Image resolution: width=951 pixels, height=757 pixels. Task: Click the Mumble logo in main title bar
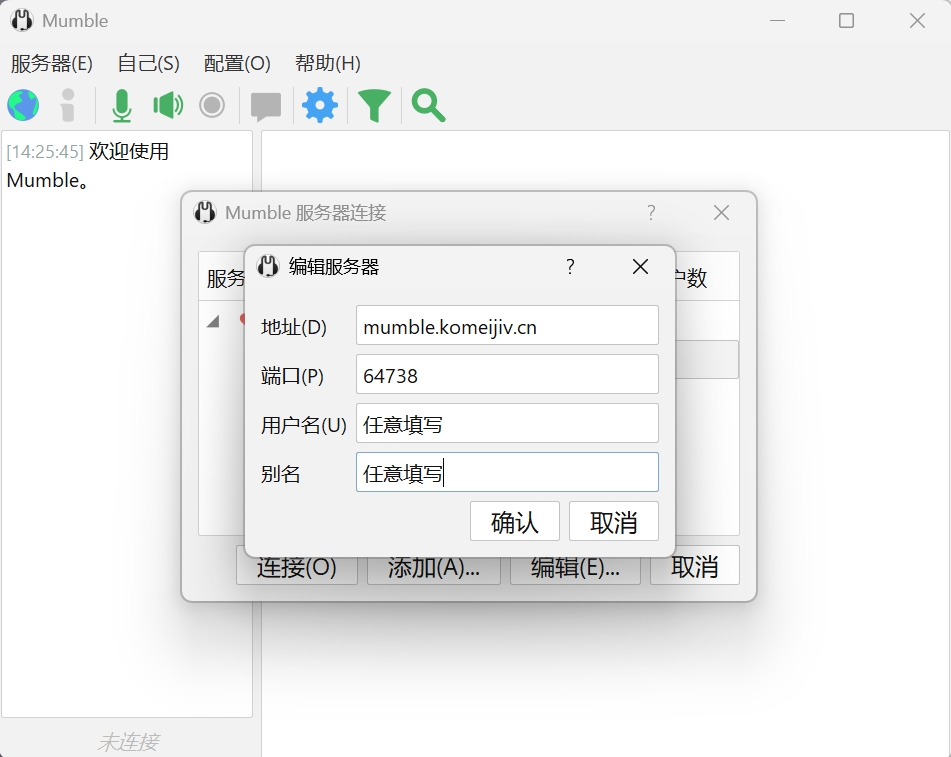pyautogui.click(x=22, y=21)
